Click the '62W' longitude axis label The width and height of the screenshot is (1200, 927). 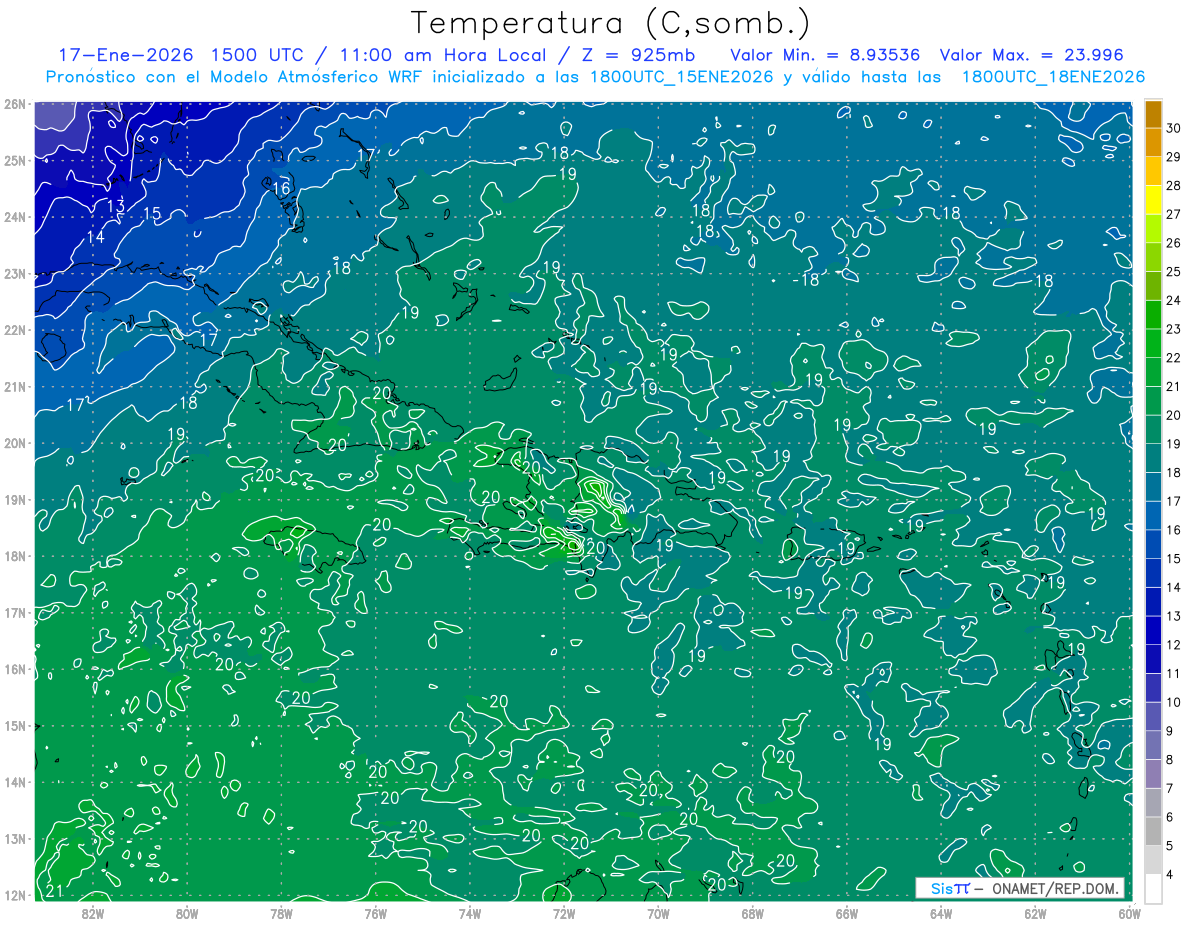[x=1035, y=913]
